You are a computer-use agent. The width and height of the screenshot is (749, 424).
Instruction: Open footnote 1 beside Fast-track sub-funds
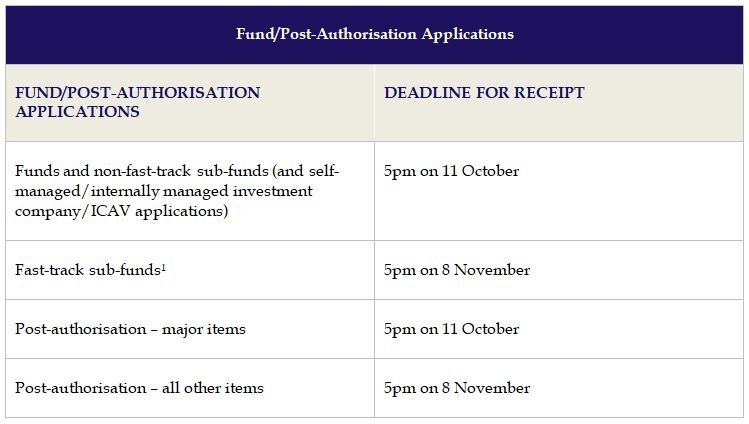pyautogui.click(x=163, y=266)
